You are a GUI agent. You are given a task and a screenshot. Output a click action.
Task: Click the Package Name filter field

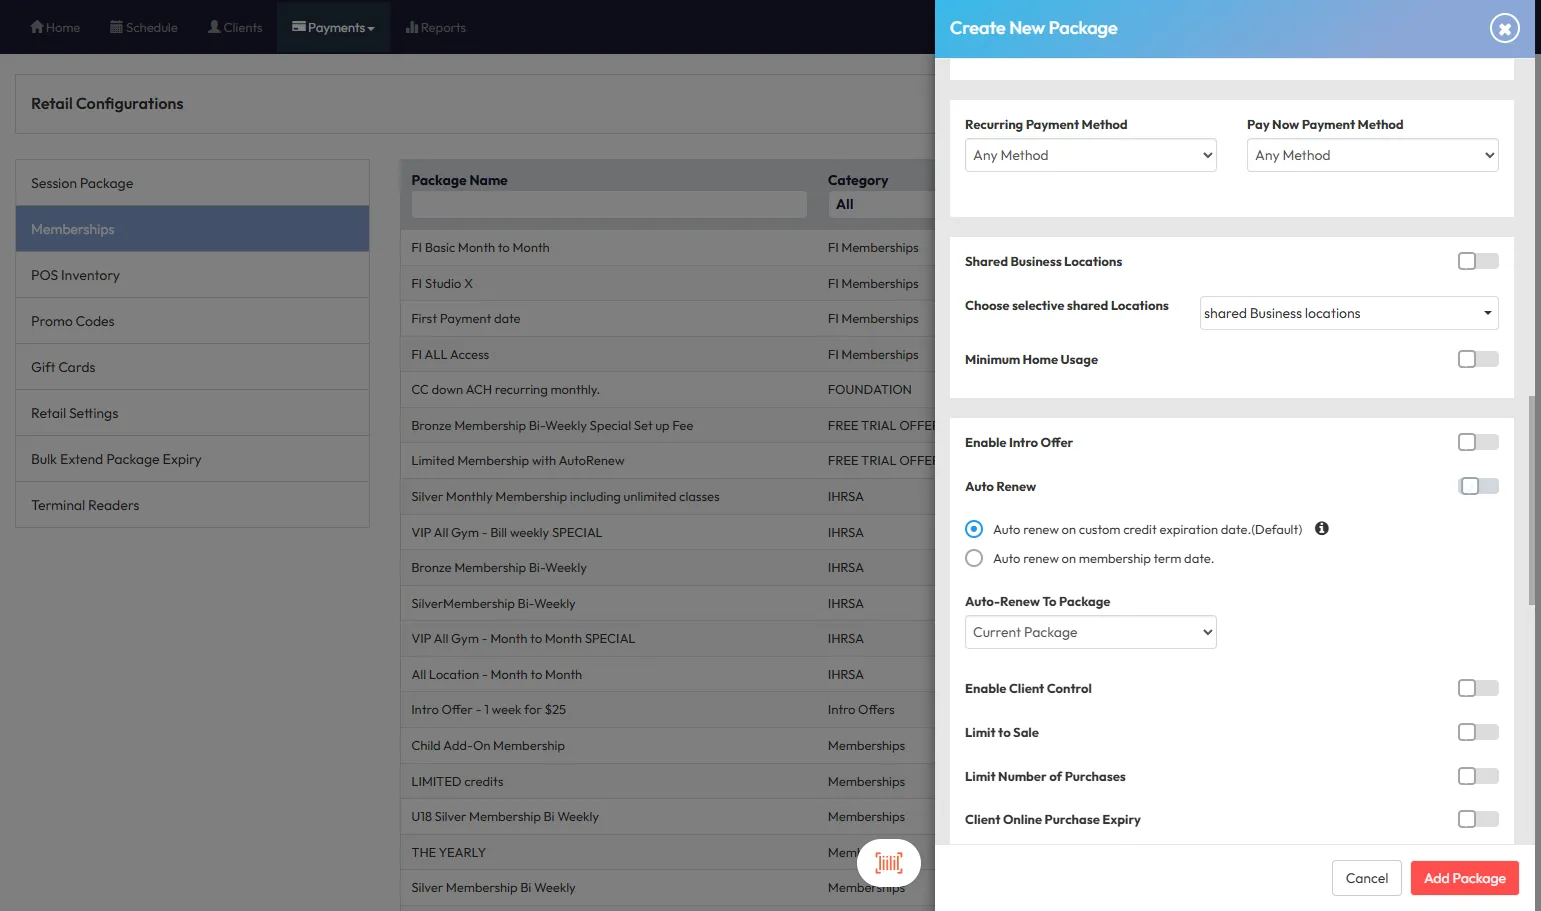click(609, 205)
